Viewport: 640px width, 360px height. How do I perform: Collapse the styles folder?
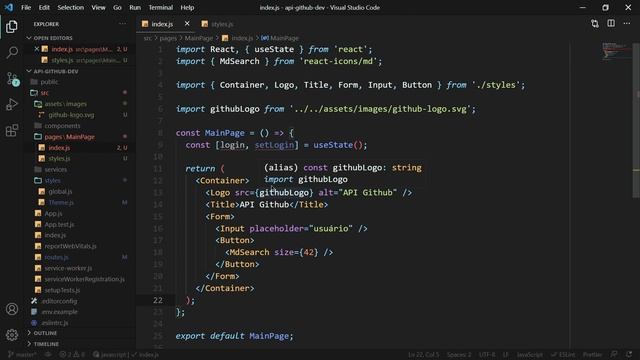pyautogui.click(x=80, y=180)
